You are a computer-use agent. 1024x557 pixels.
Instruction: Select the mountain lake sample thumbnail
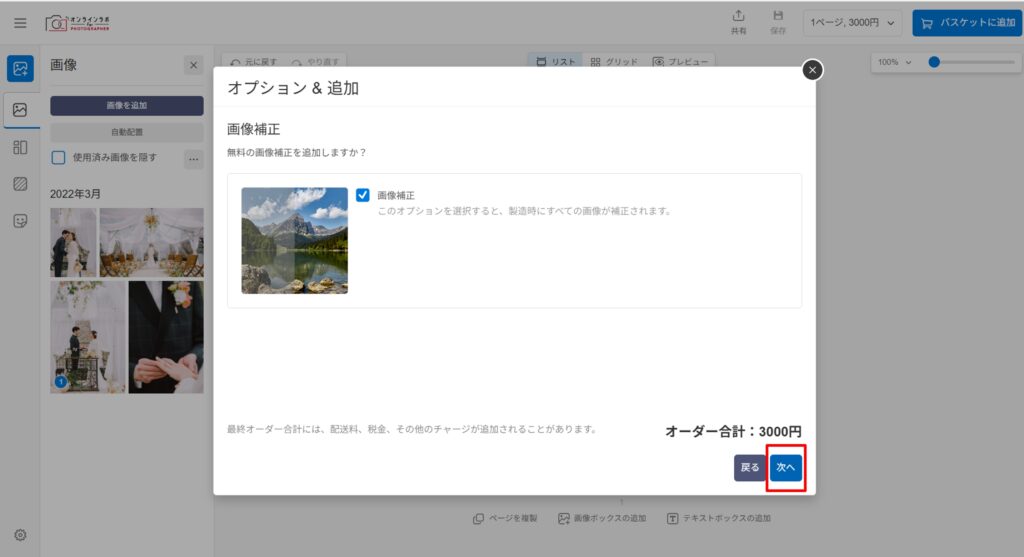click(294, 240)
